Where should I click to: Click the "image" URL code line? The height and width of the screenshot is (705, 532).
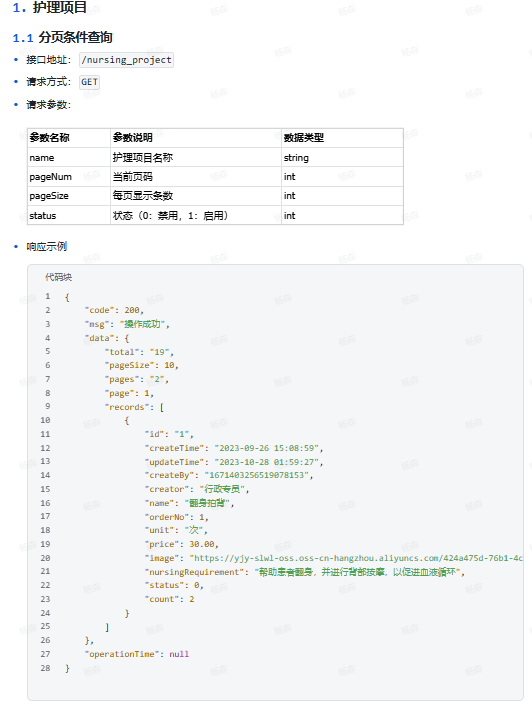pos(334,558)
